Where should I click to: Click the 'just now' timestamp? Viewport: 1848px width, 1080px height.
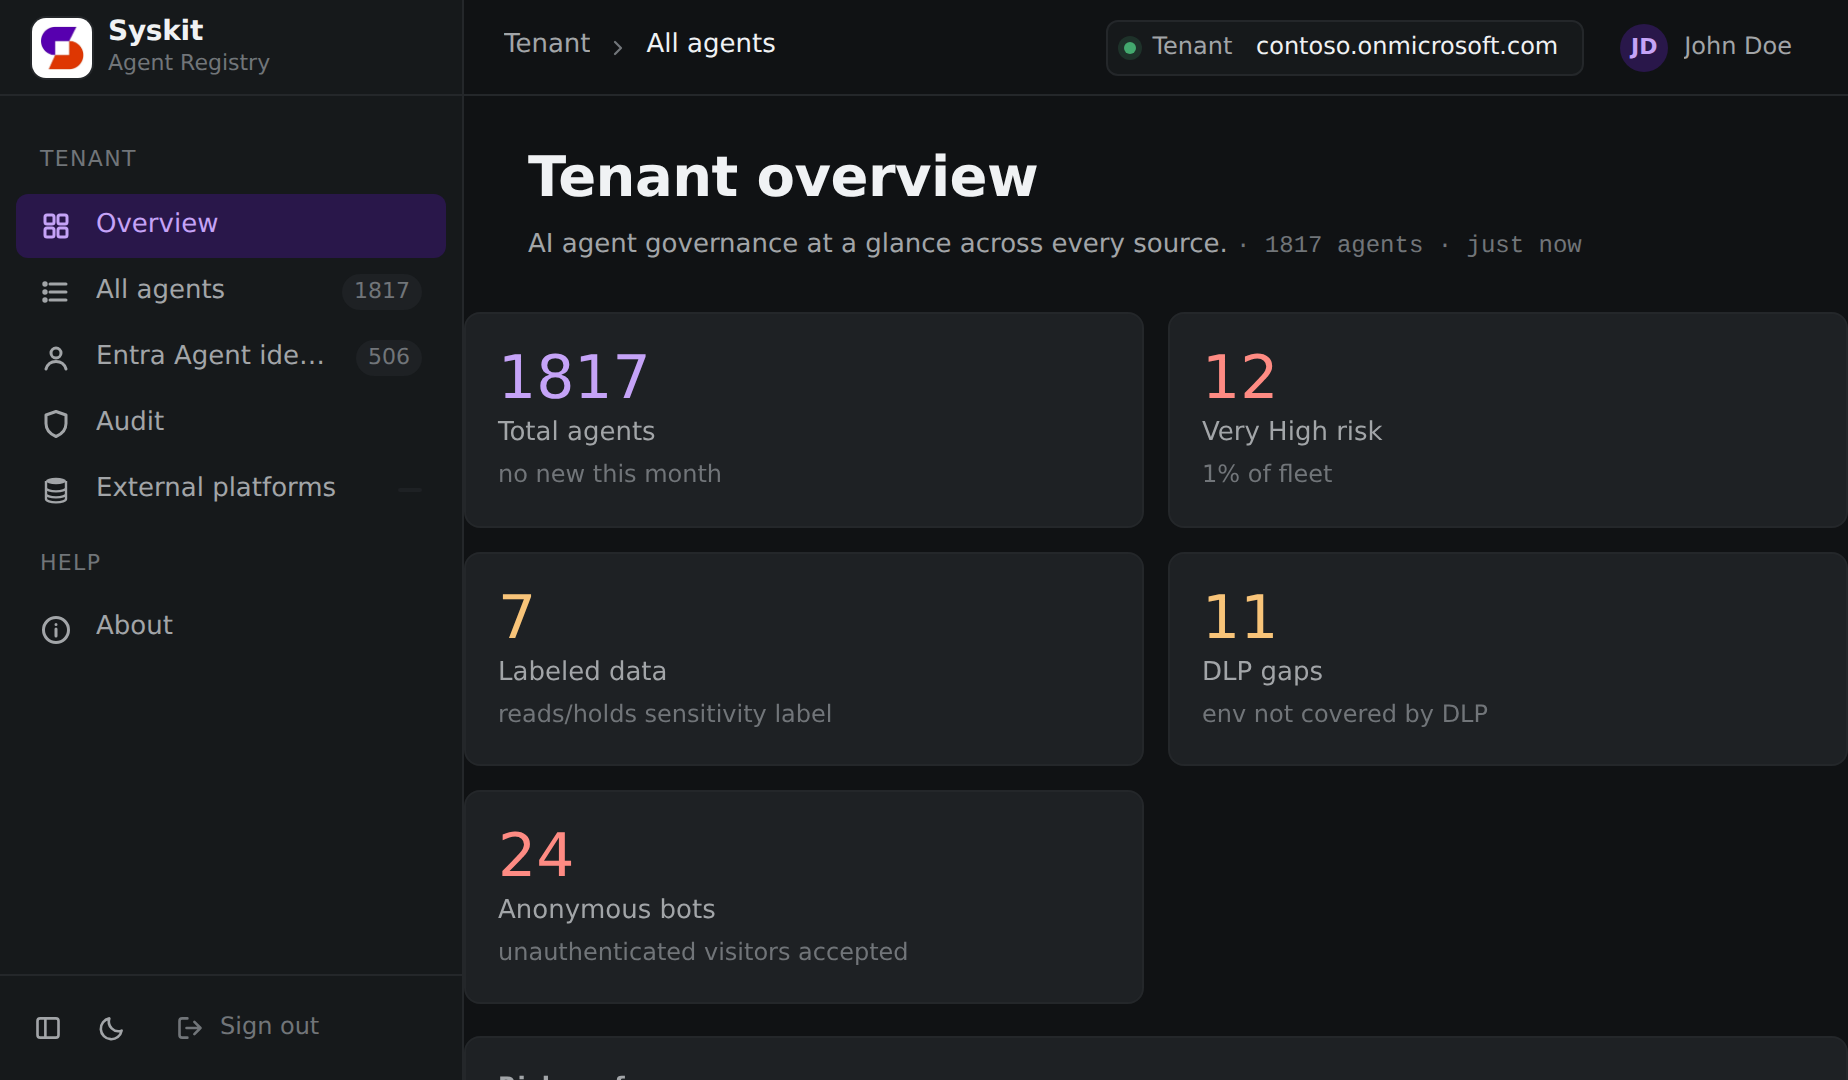pyautogui.click(x=1524, y=245)
